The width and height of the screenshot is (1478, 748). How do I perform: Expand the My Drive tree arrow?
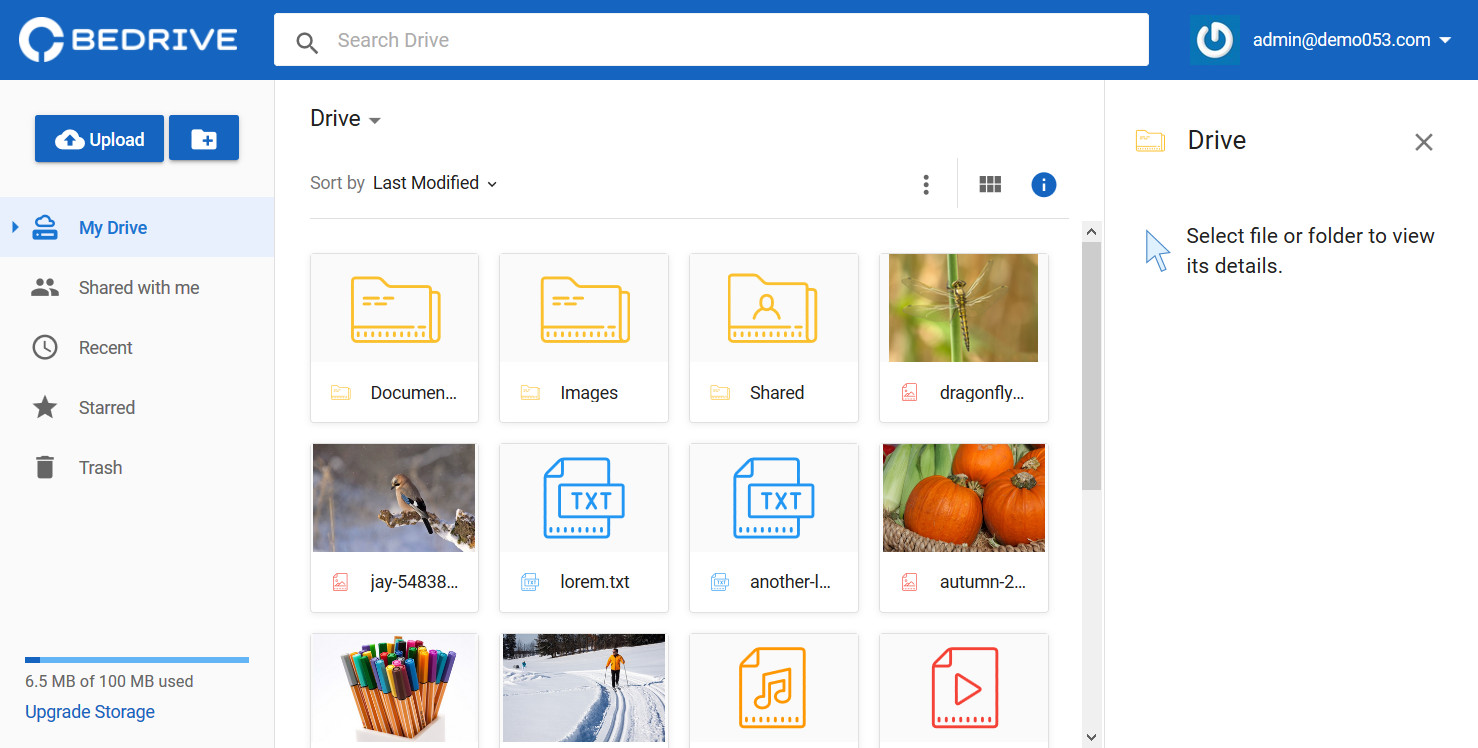coord(15,227)
